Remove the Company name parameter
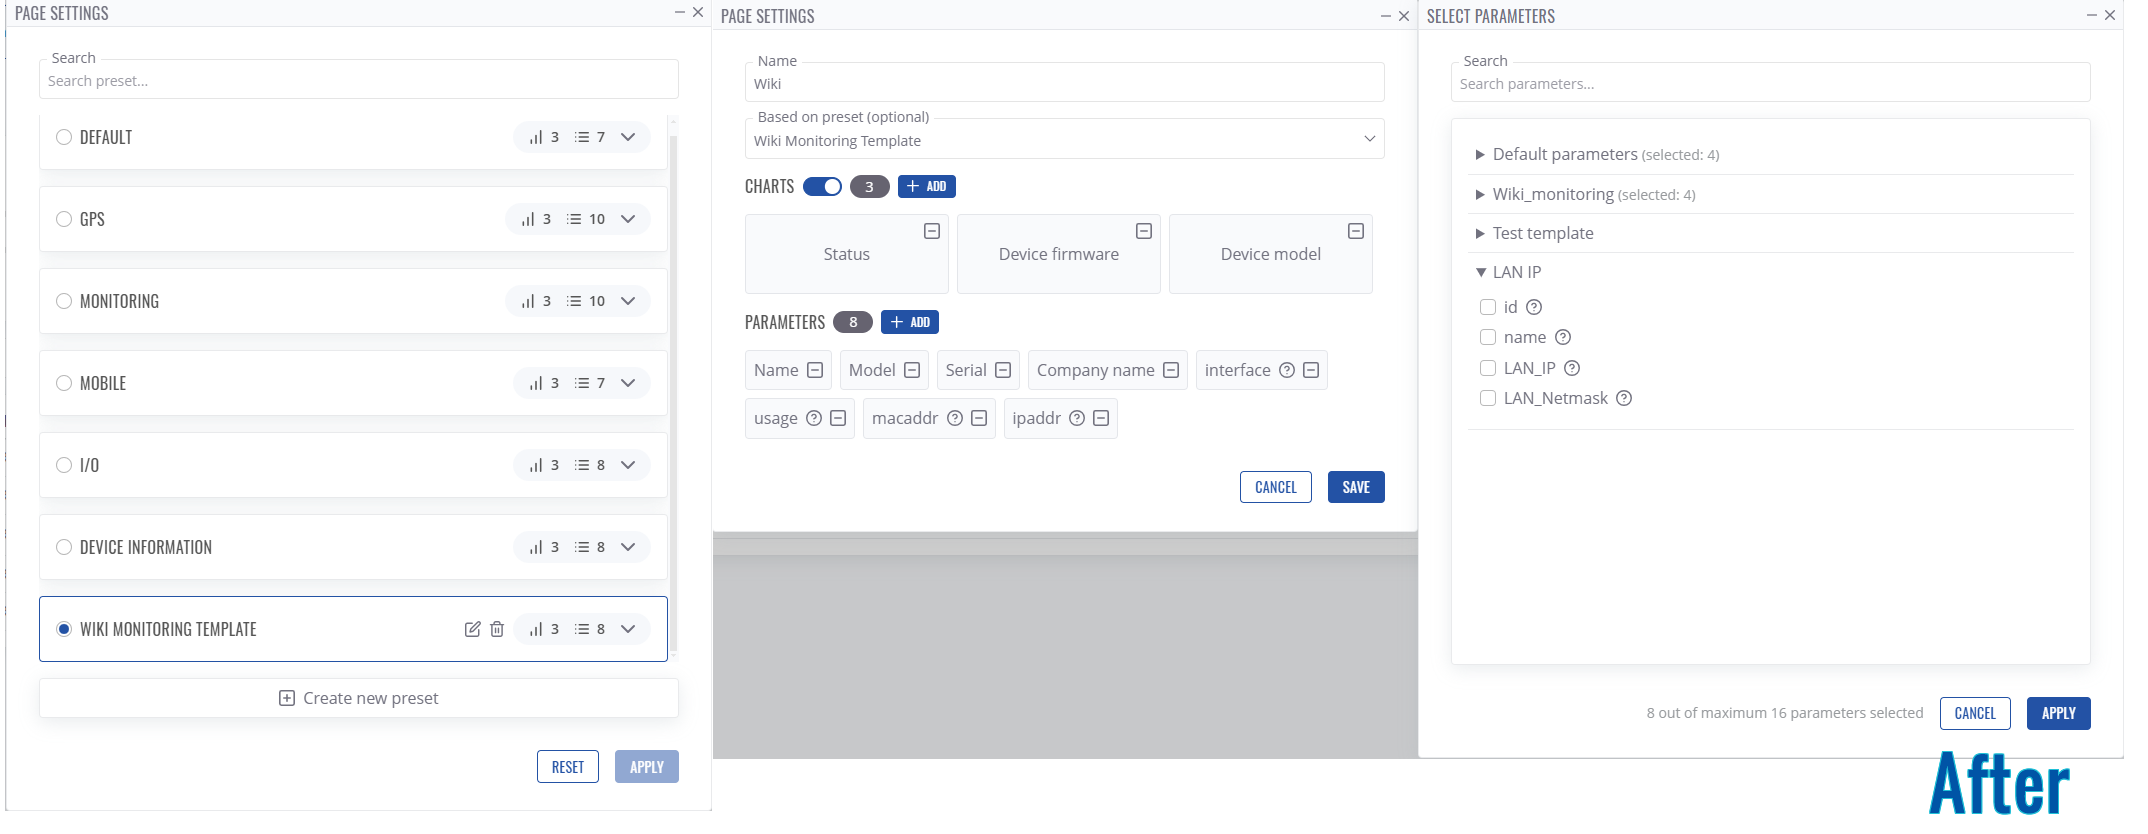Screen dimensions: 2148x834 pyautogui.click(x=1171, y=370)
